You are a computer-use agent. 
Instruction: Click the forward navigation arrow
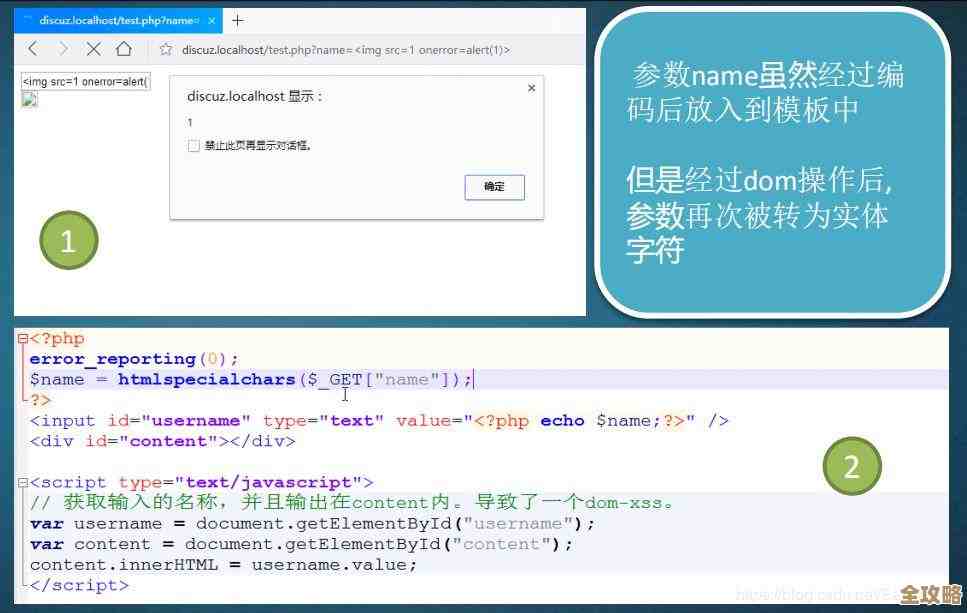click(62, 47)
